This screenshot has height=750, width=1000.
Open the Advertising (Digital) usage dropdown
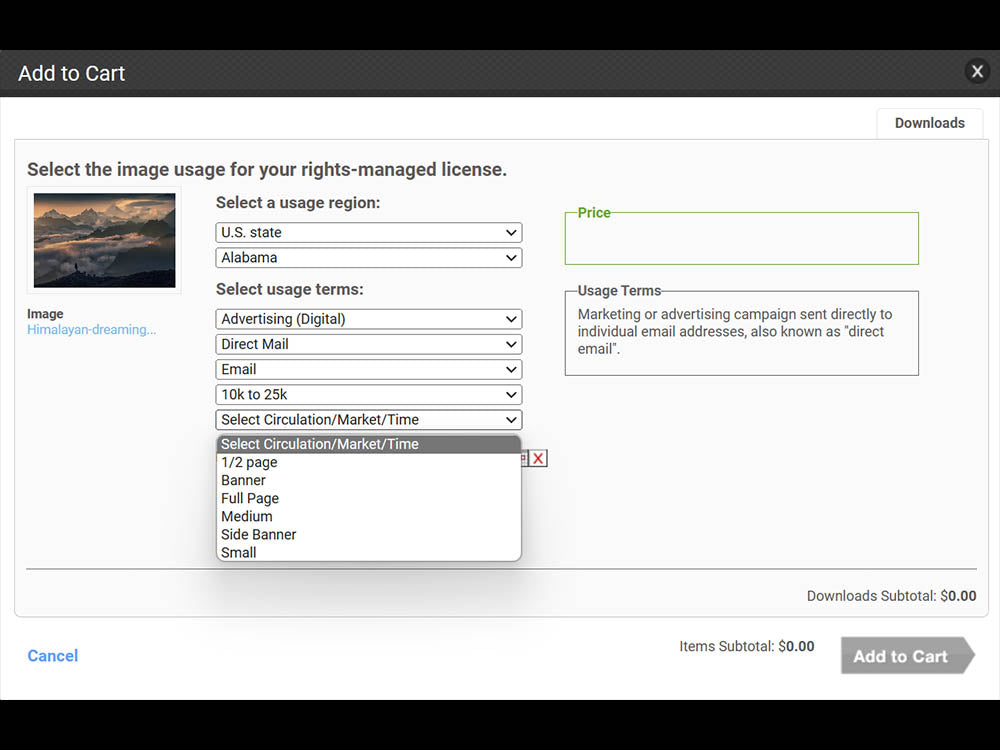[368, 319]
